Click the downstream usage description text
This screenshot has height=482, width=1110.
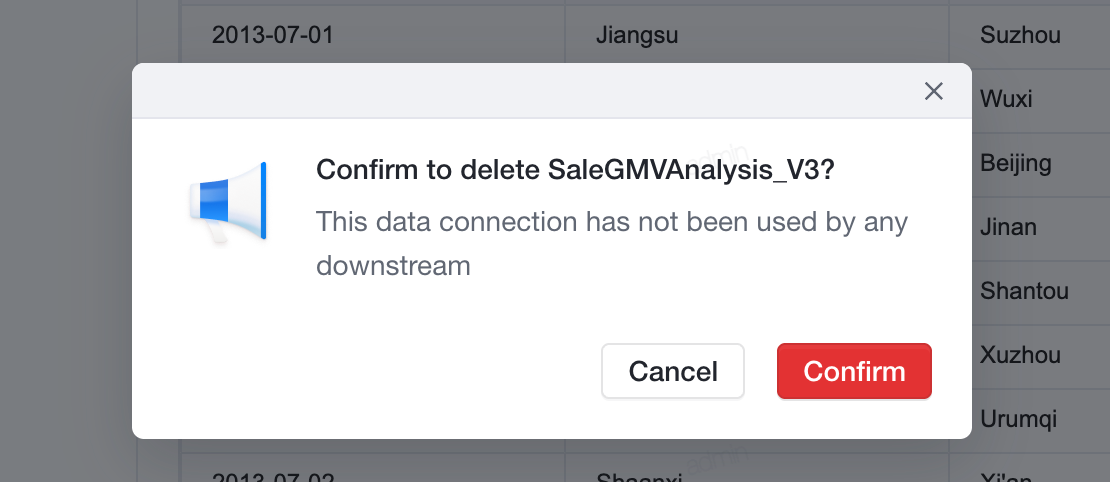point(612,243)
